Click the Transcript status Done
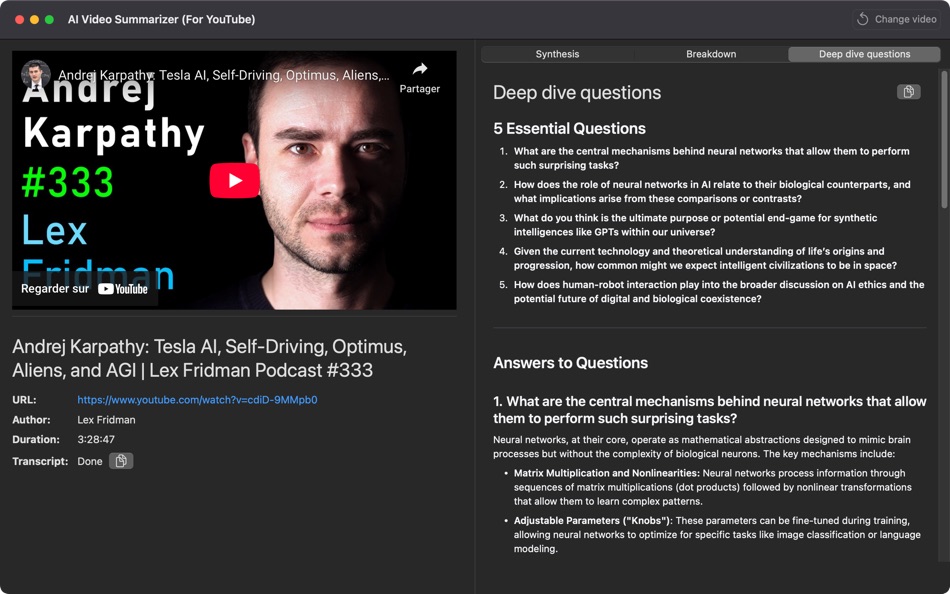The image size is (950, 594). [x=90, y=461]
